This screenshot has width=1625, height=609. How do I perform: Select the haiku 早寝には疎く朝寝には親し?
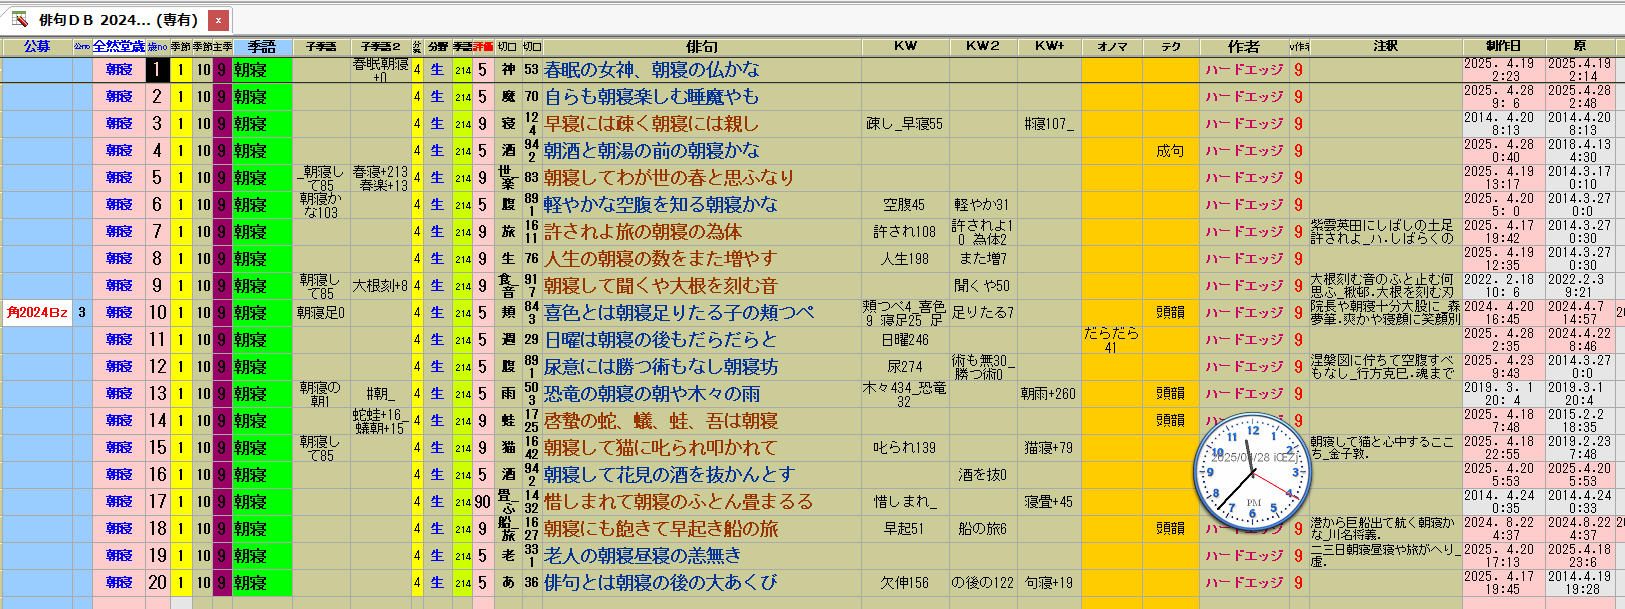(x=652, y=124)
